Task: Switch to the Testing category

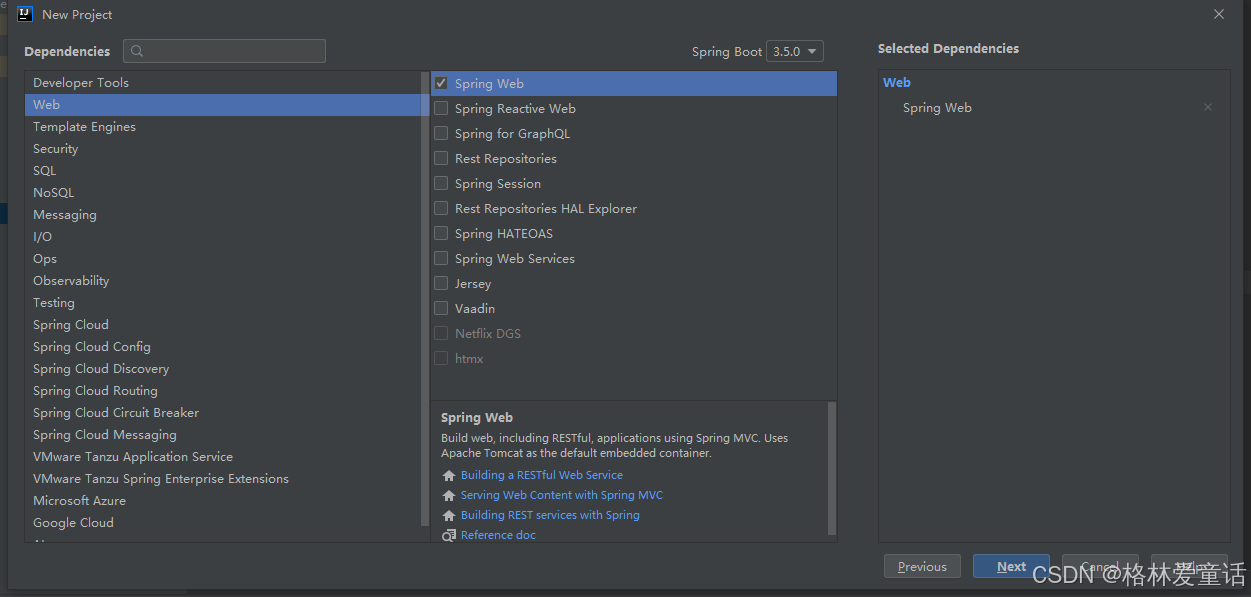Action: coord(53,302)
